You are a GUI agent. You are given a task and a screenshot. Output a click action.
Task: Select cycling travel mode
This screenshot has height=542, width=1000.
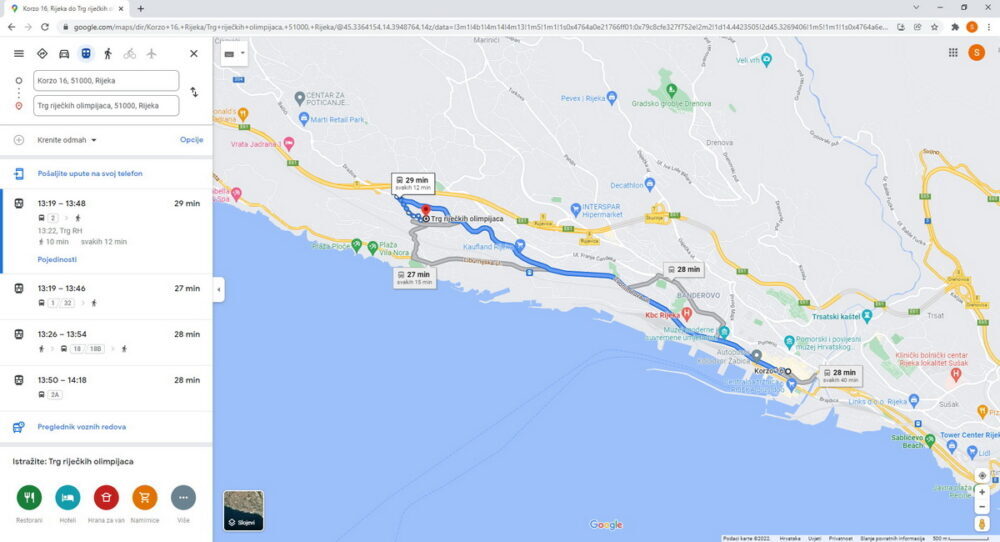(129, 54)
